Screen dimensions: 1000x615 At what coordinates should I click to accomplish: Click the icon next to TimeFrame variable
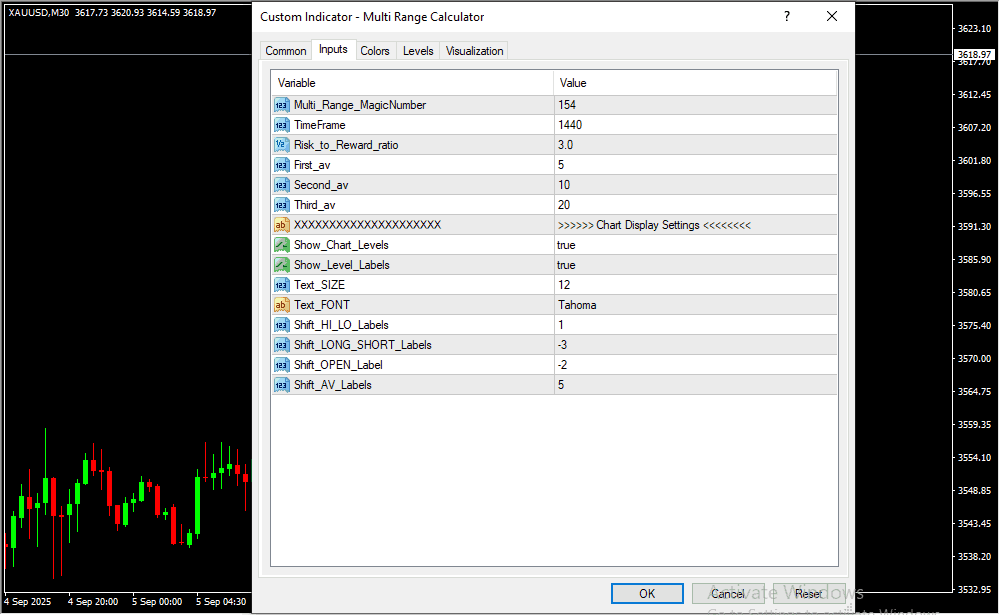click(x=281, y=125)
